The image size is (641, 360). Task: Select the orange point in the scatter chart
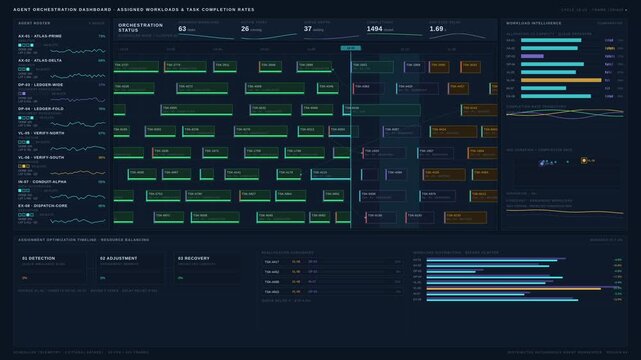pyautogui.click(x=584, y=161)
